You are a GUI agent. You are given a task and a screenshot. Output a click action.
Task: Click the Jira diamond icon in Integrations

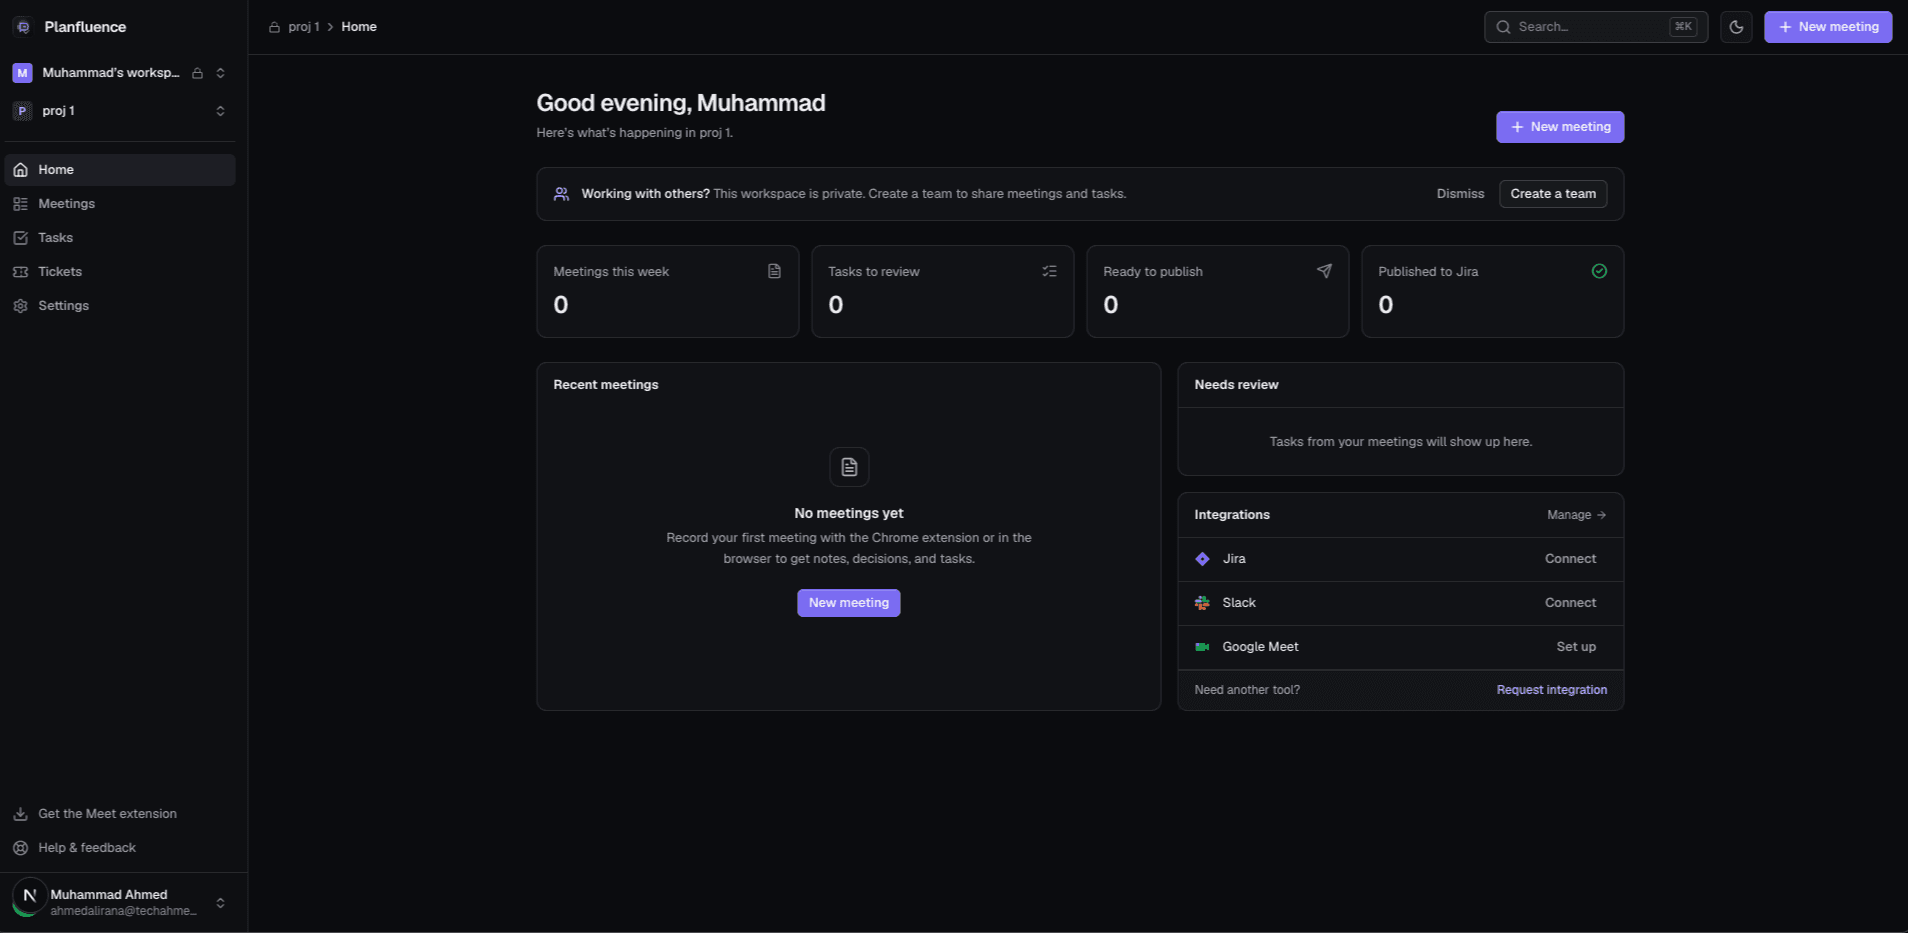tap(1202, 559)
